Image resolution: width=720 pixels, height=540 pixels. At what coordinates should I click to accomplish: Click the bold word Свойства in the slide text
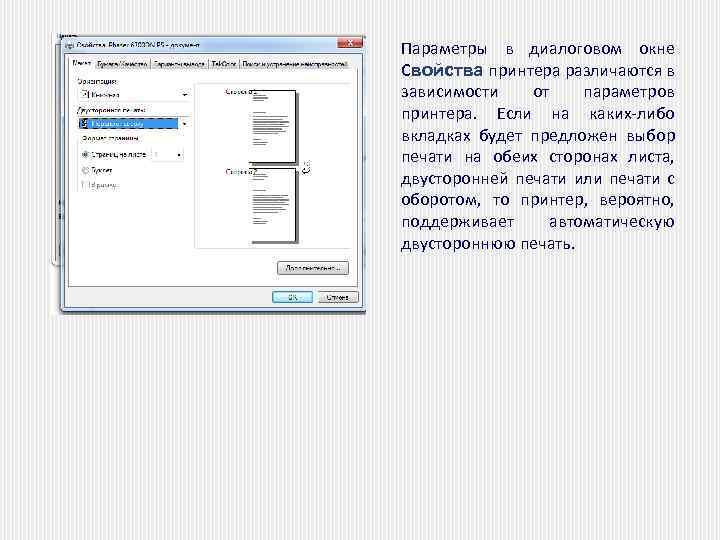click(442, 70)
